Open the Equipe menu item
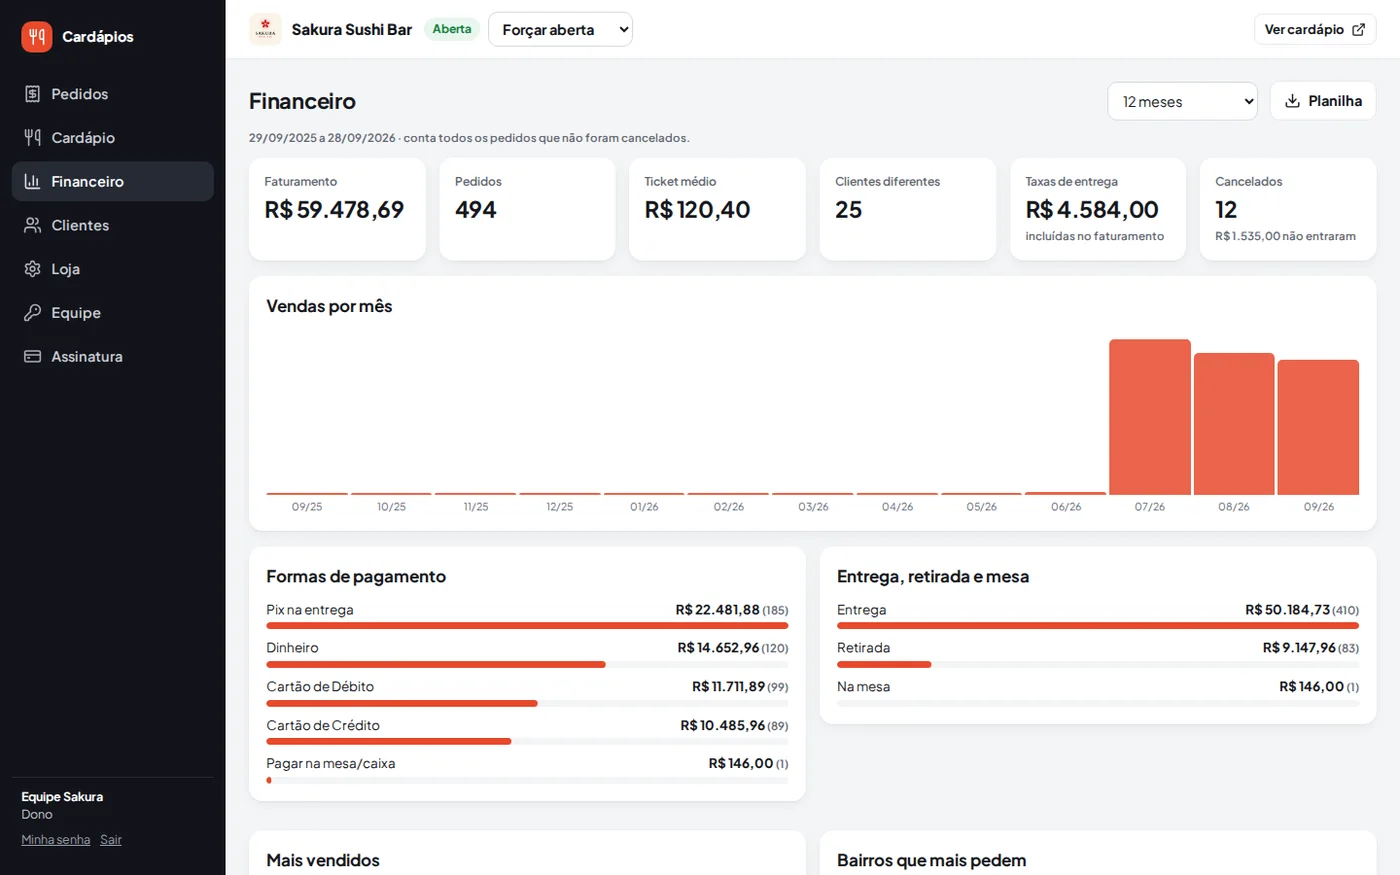The image size is (1400, 875). (112, 313)
